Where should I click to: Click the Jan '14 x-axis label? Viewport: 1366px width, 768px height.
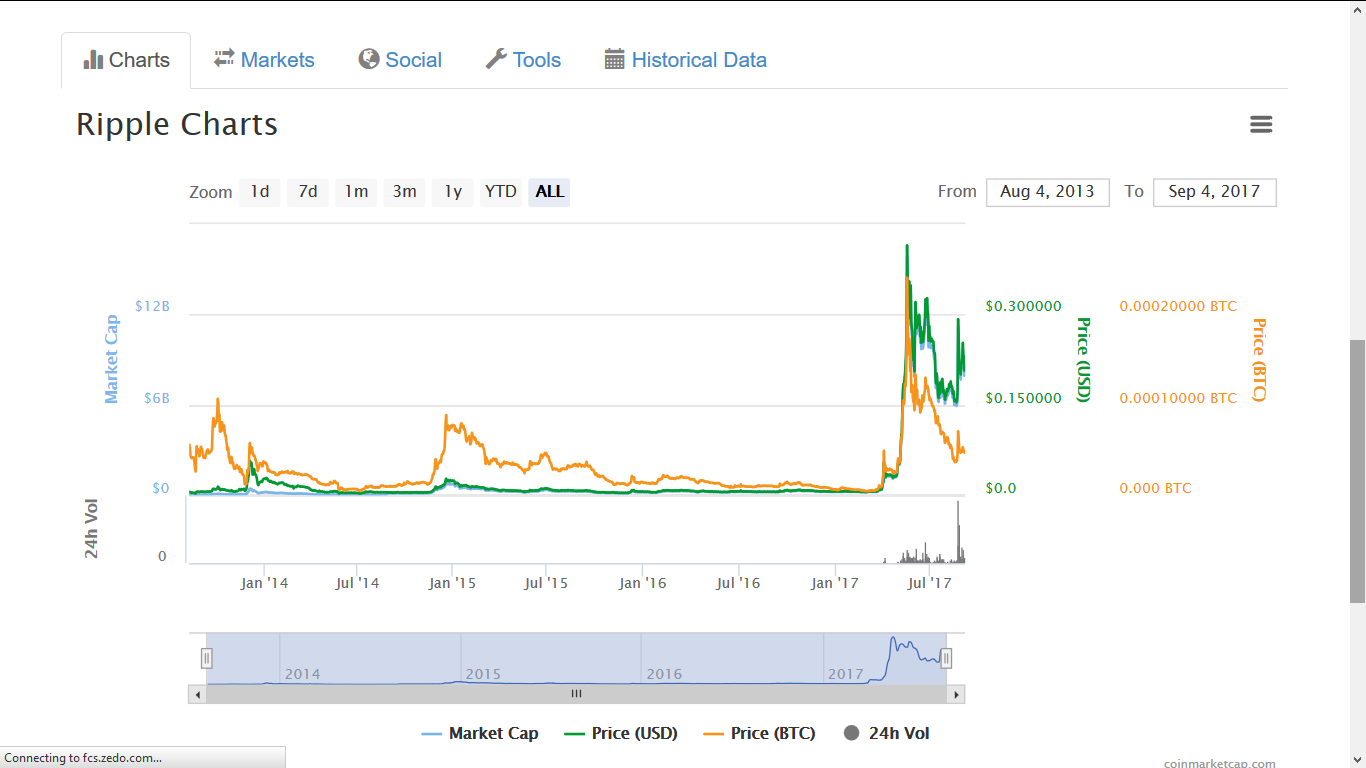[264, 583]
